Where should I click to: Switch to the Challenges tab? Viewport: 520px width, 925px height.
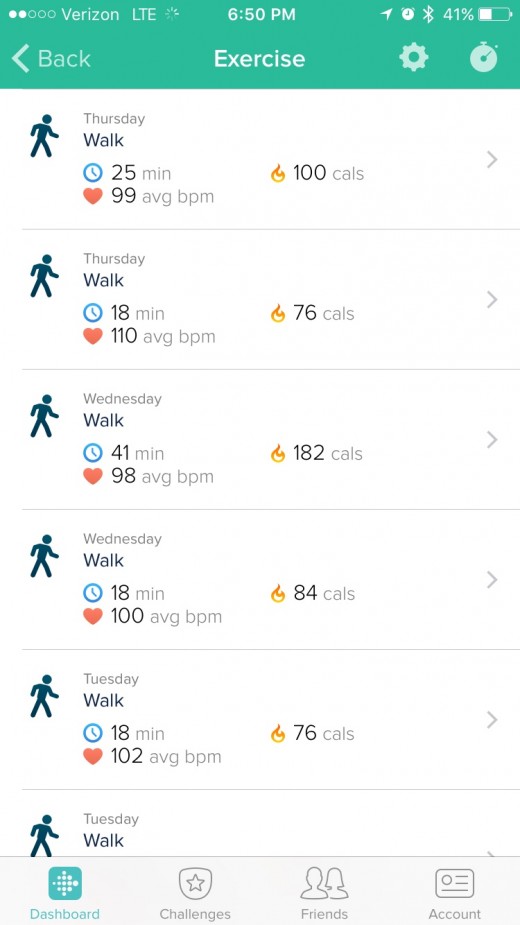point(195,893)
